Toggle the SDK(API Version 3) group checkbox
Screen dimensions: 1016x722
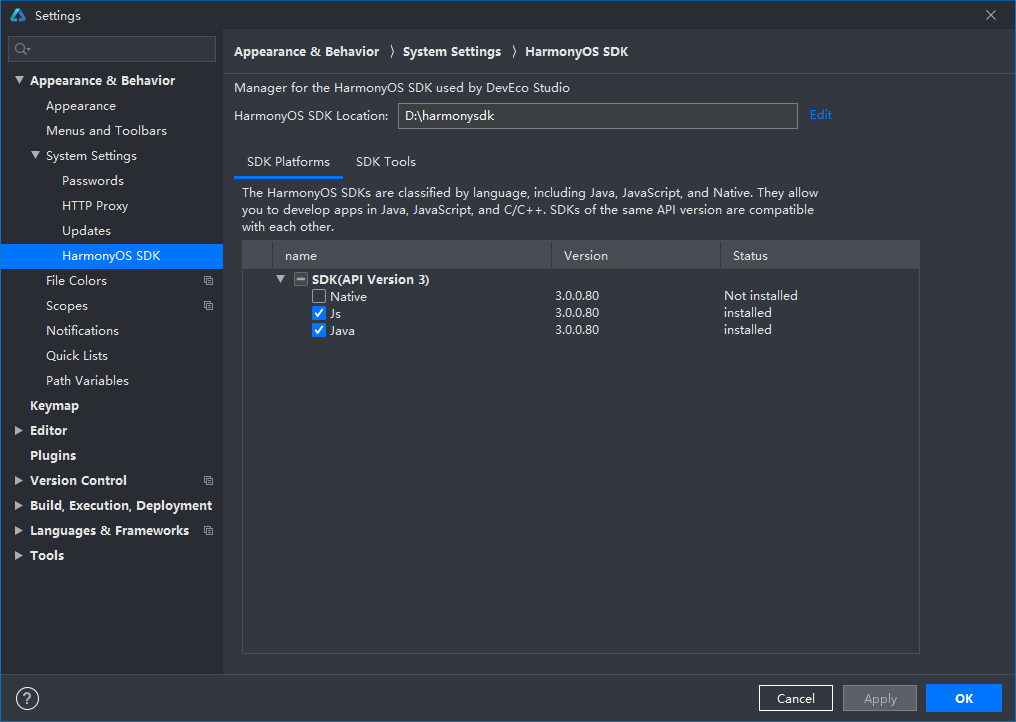click(301, 279)
